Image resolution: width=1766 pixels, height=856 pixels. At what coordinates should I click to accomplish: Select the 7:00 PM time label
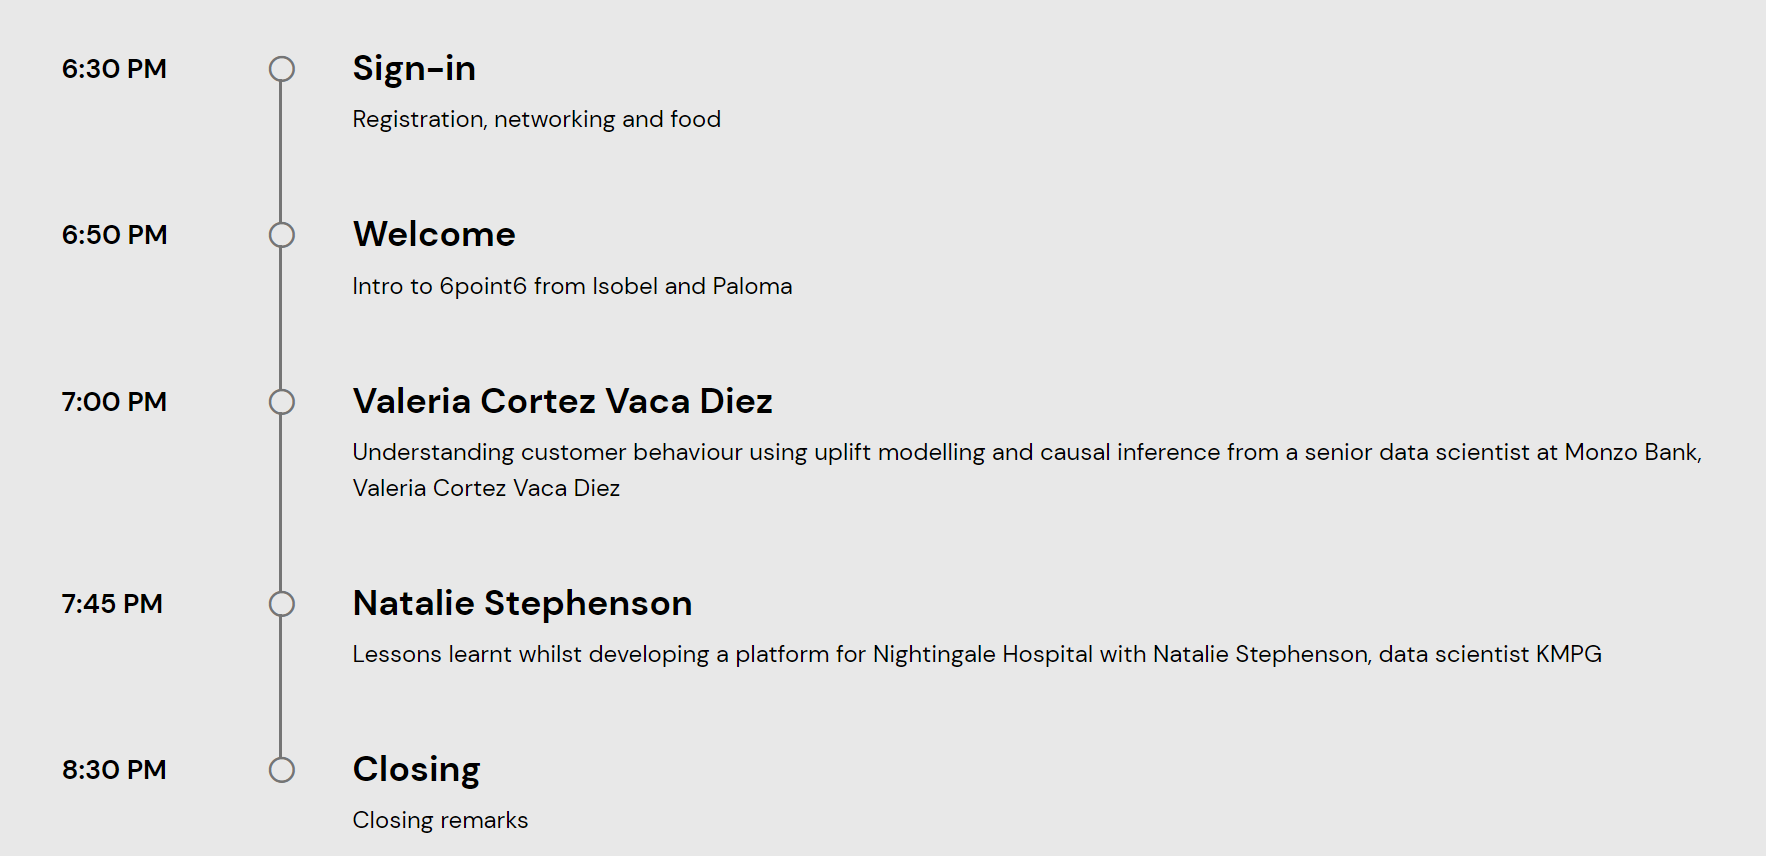(114, 402)
